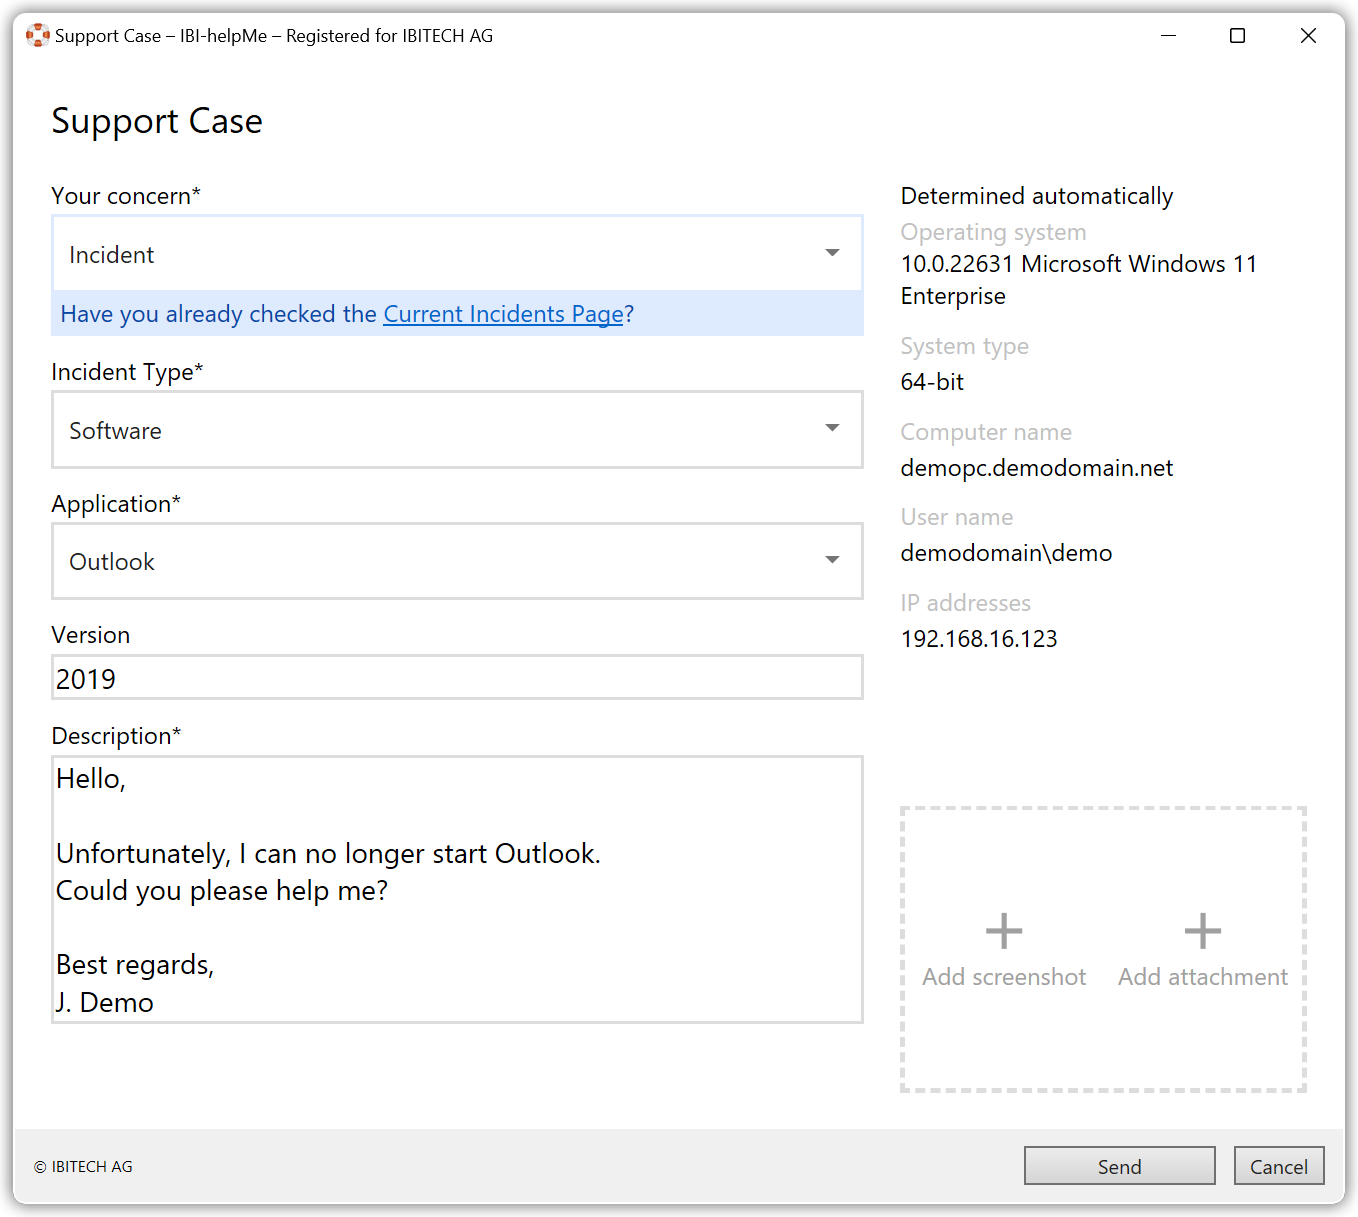Minimize the Support Case window
1358x1217 pixels.
[x=1168, y=36]
